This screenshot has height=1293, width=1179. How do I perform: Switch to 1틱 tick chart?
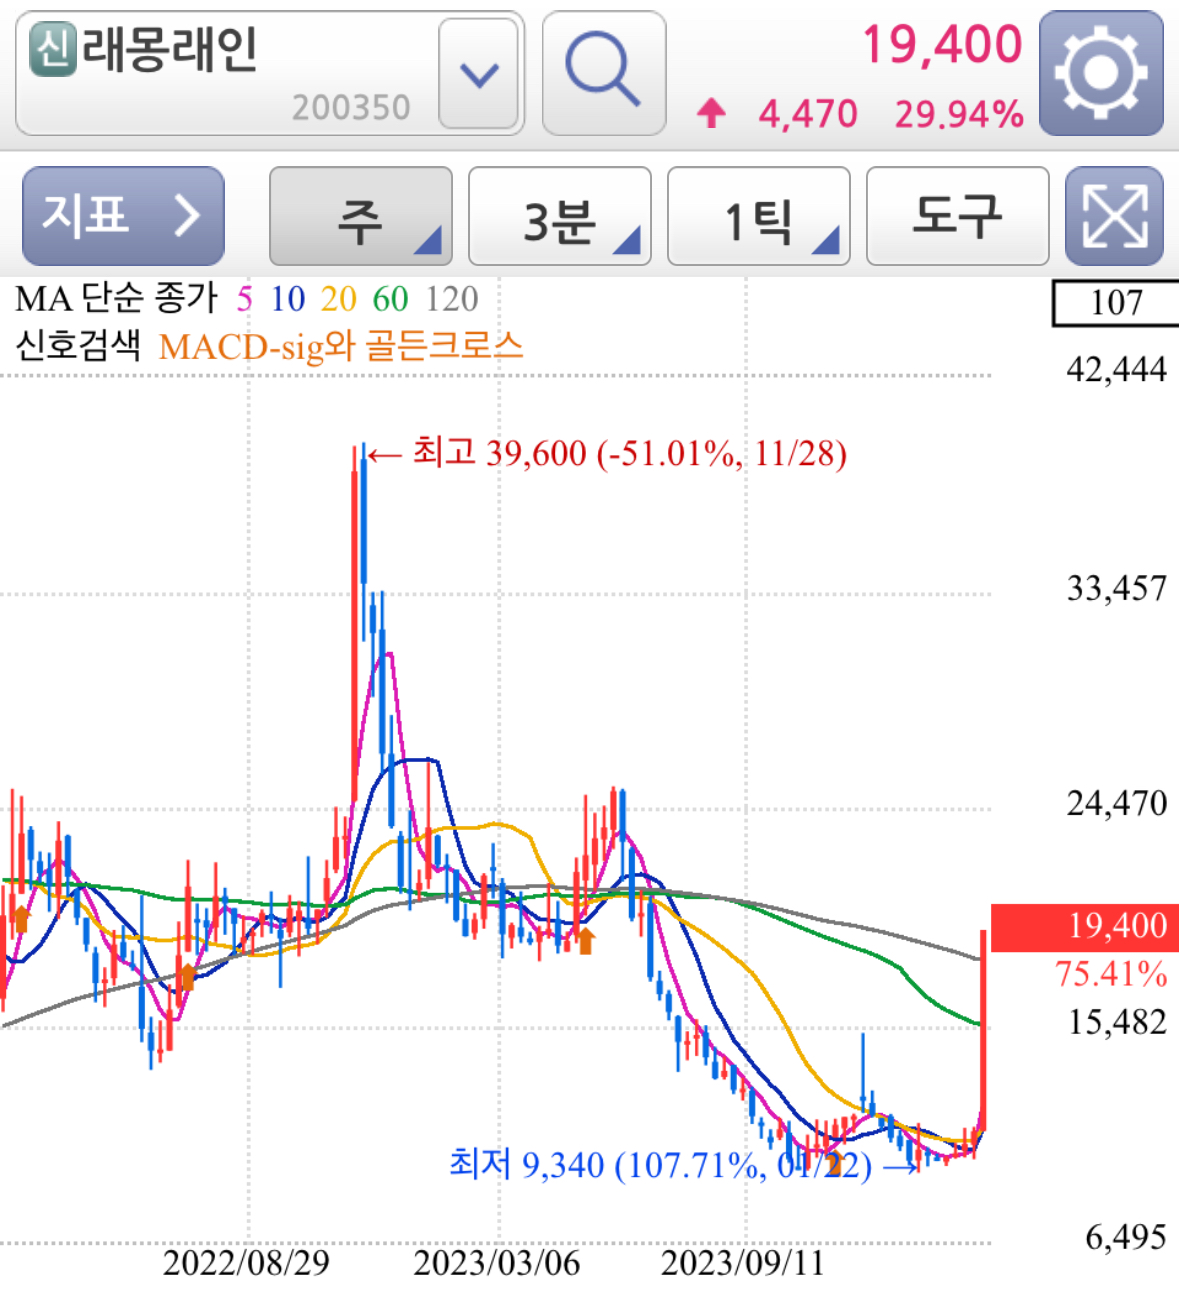point(757,215)
